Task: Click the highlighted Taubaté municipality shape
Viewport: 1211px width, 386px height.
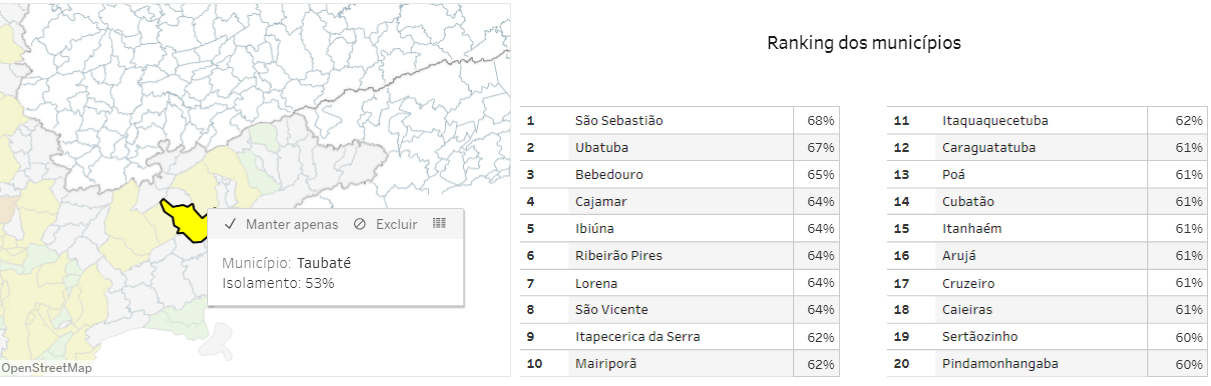Action: pos(185,221)
